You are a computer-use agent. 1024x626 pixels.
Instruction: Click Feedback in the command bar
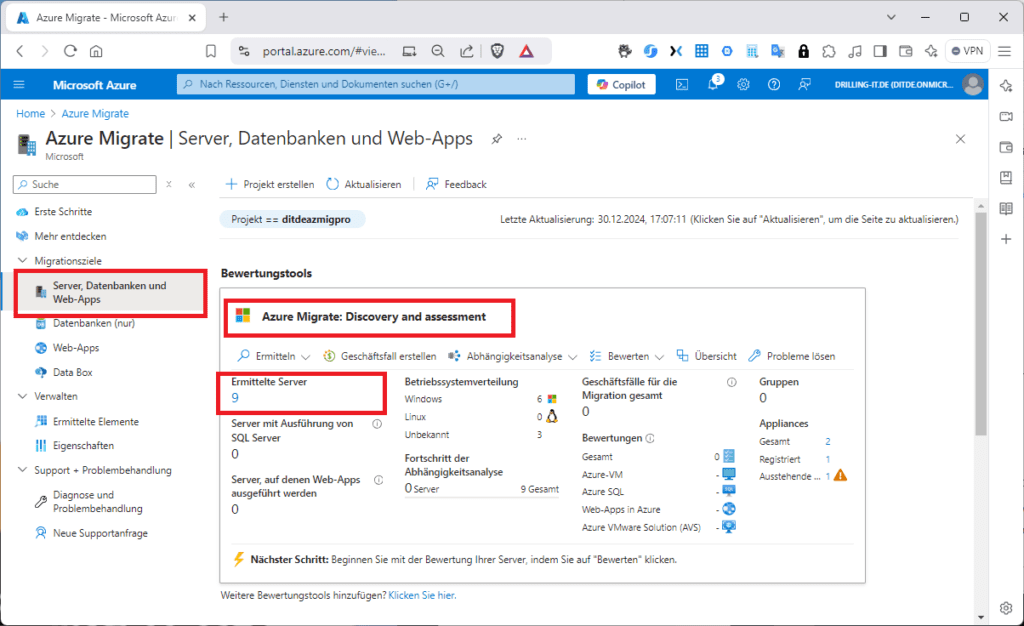456,185
